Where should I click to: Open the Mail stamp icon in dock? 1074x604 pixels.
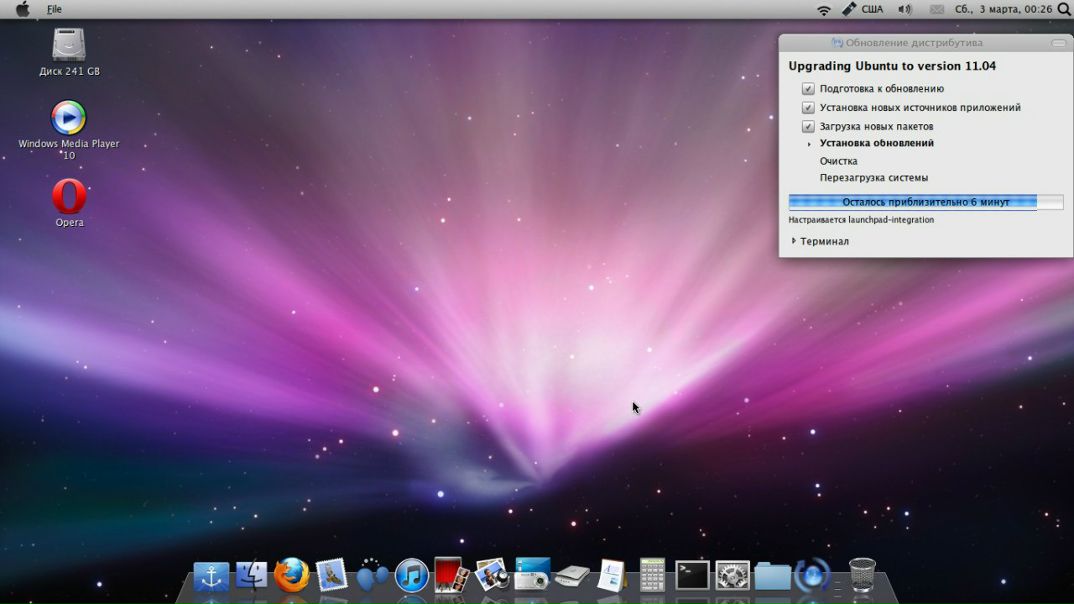pos(331,575)
